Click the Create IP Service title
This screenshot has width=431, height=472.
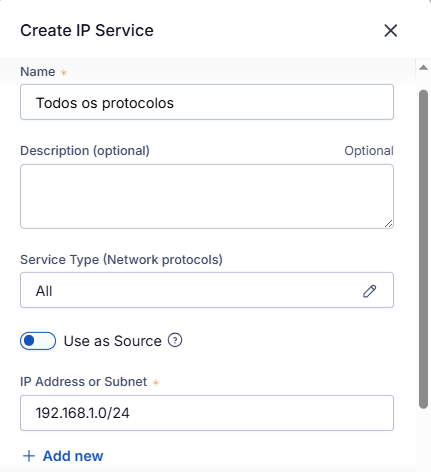[x=87, y=31]
